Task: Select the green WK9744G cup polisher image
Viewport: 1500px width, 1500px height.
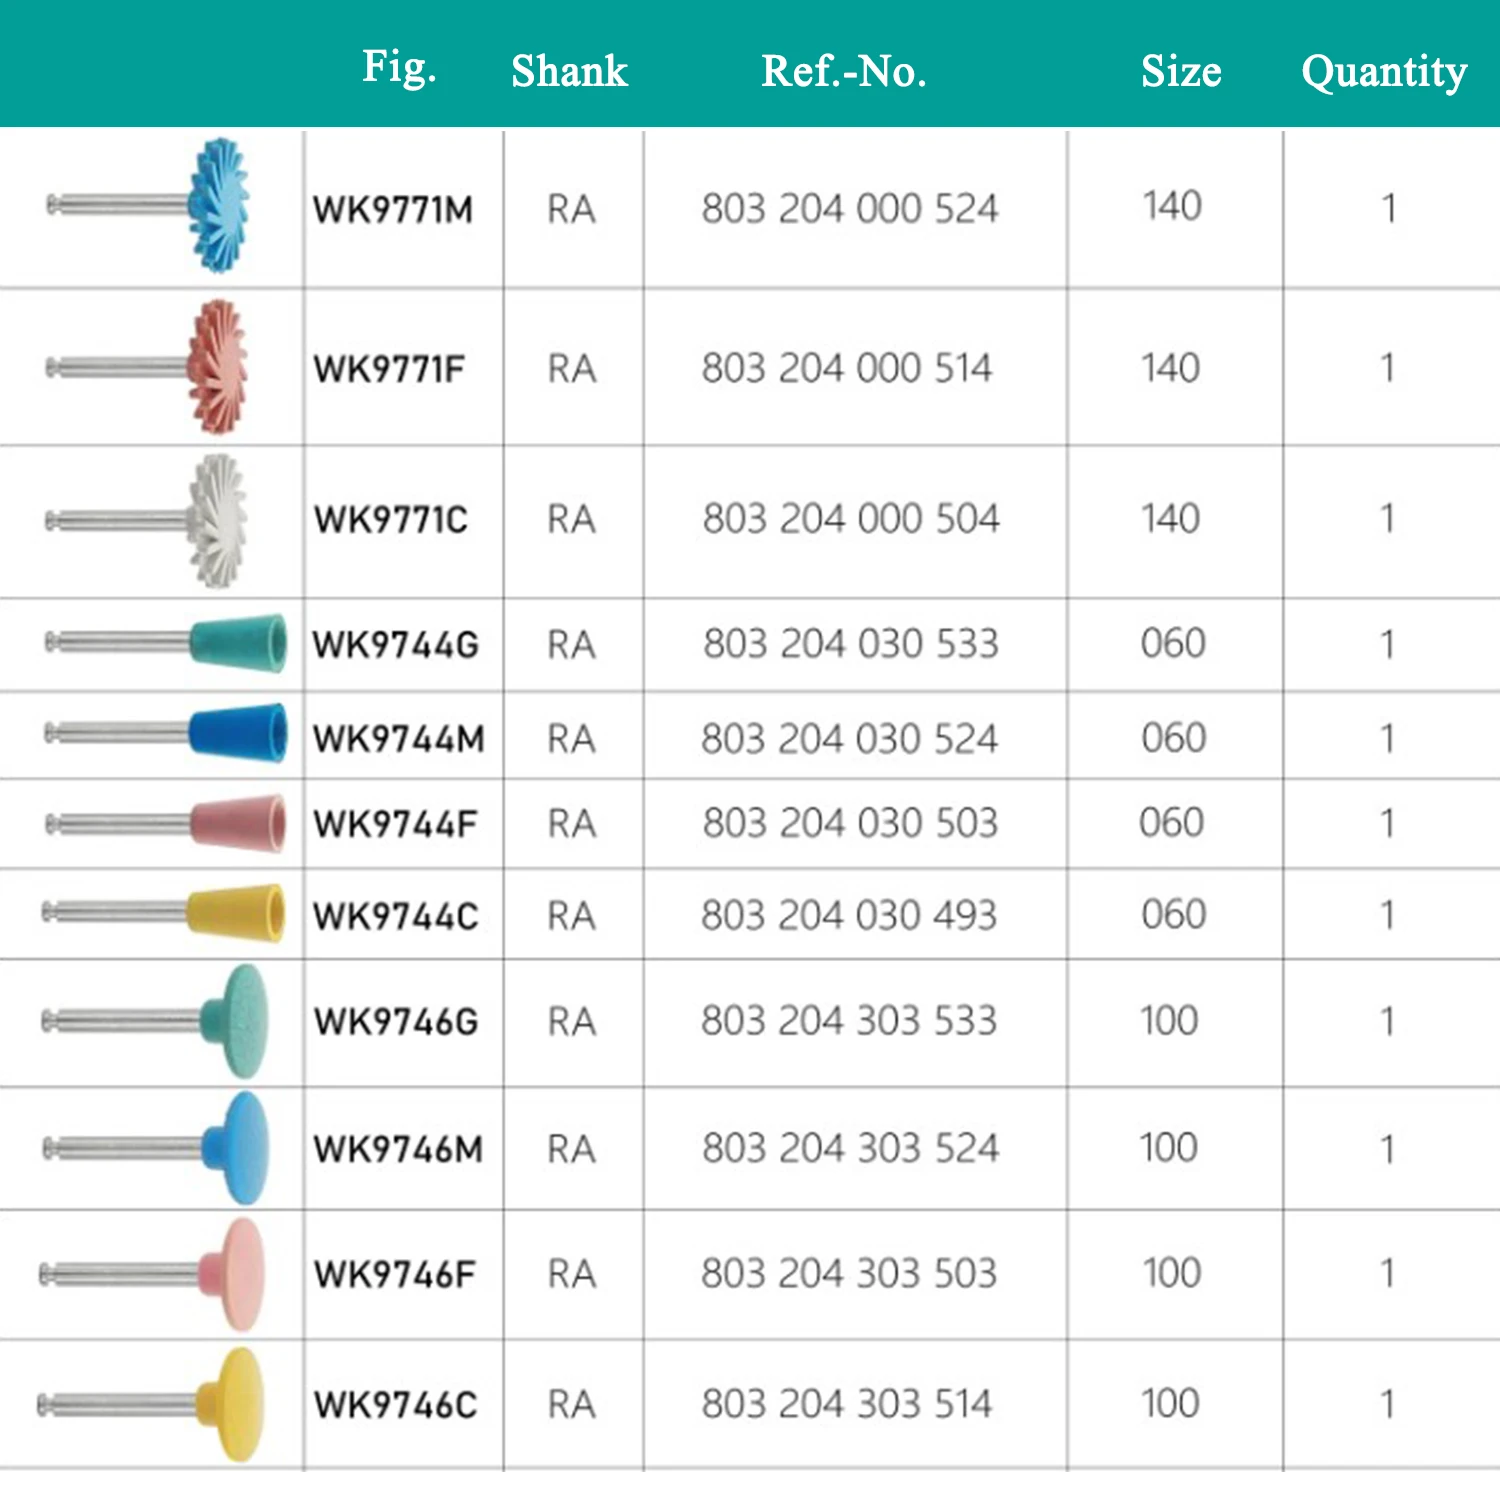Action: (x=237, y=642)
